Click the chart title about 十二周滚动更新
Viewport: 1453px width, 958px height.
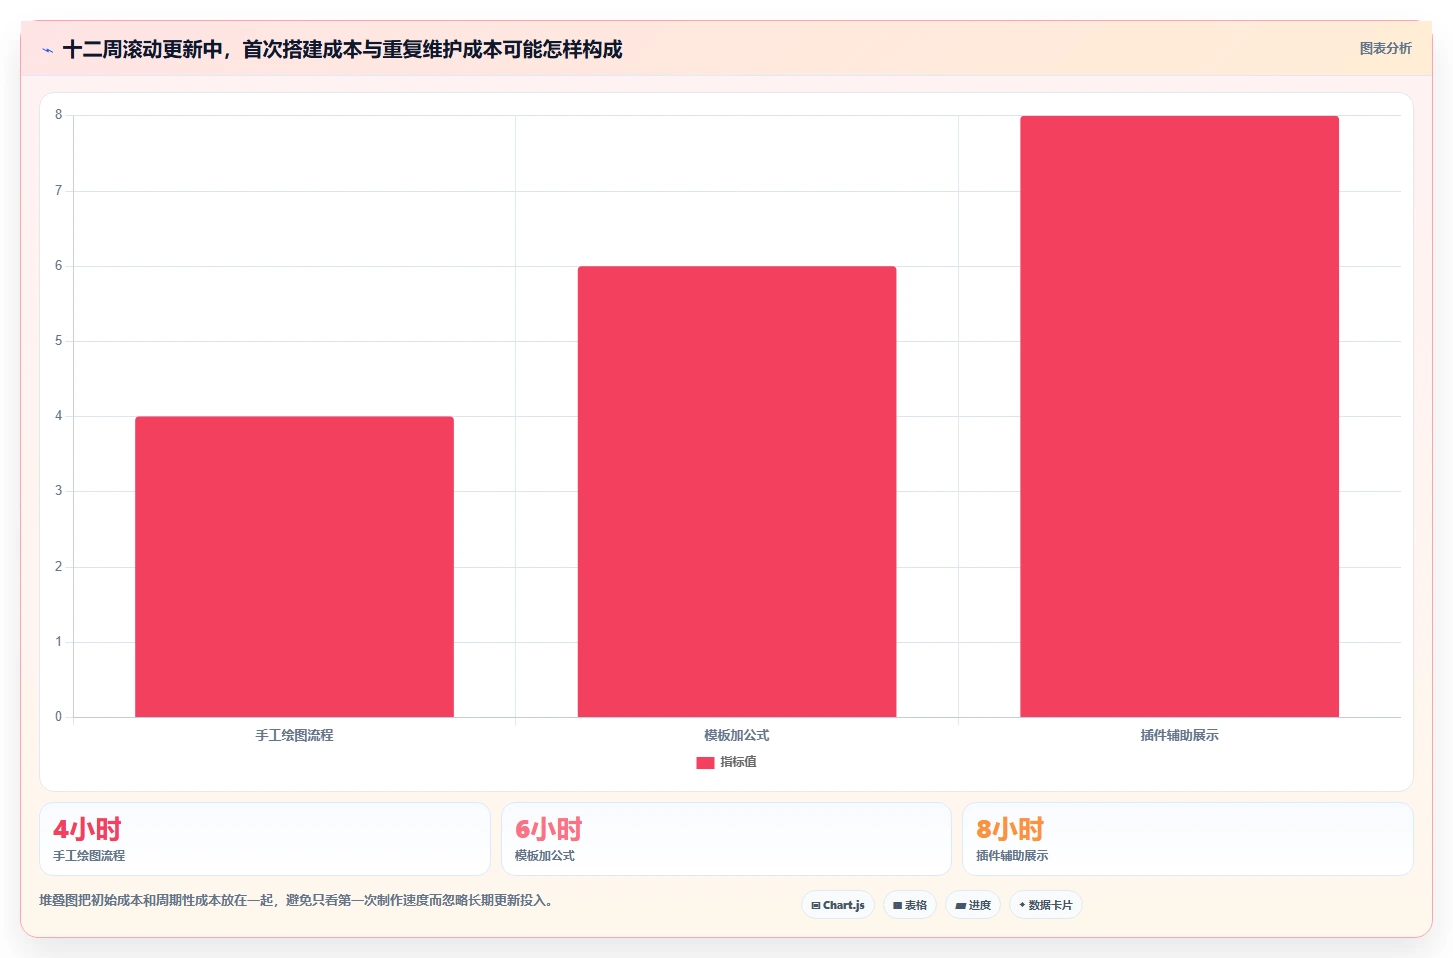(342, 49)
